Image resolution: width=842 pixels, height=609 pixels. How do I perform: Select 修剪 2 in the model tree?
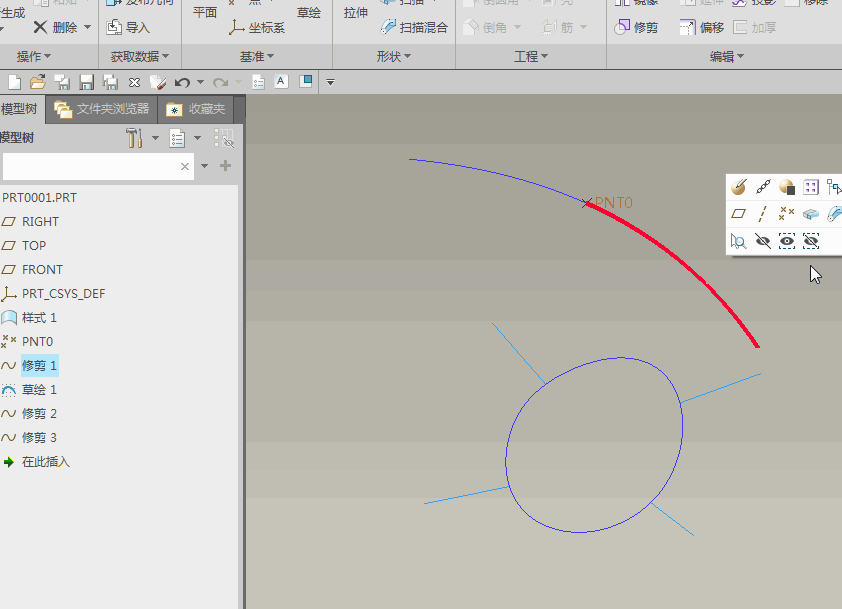(x=39, y=414)
